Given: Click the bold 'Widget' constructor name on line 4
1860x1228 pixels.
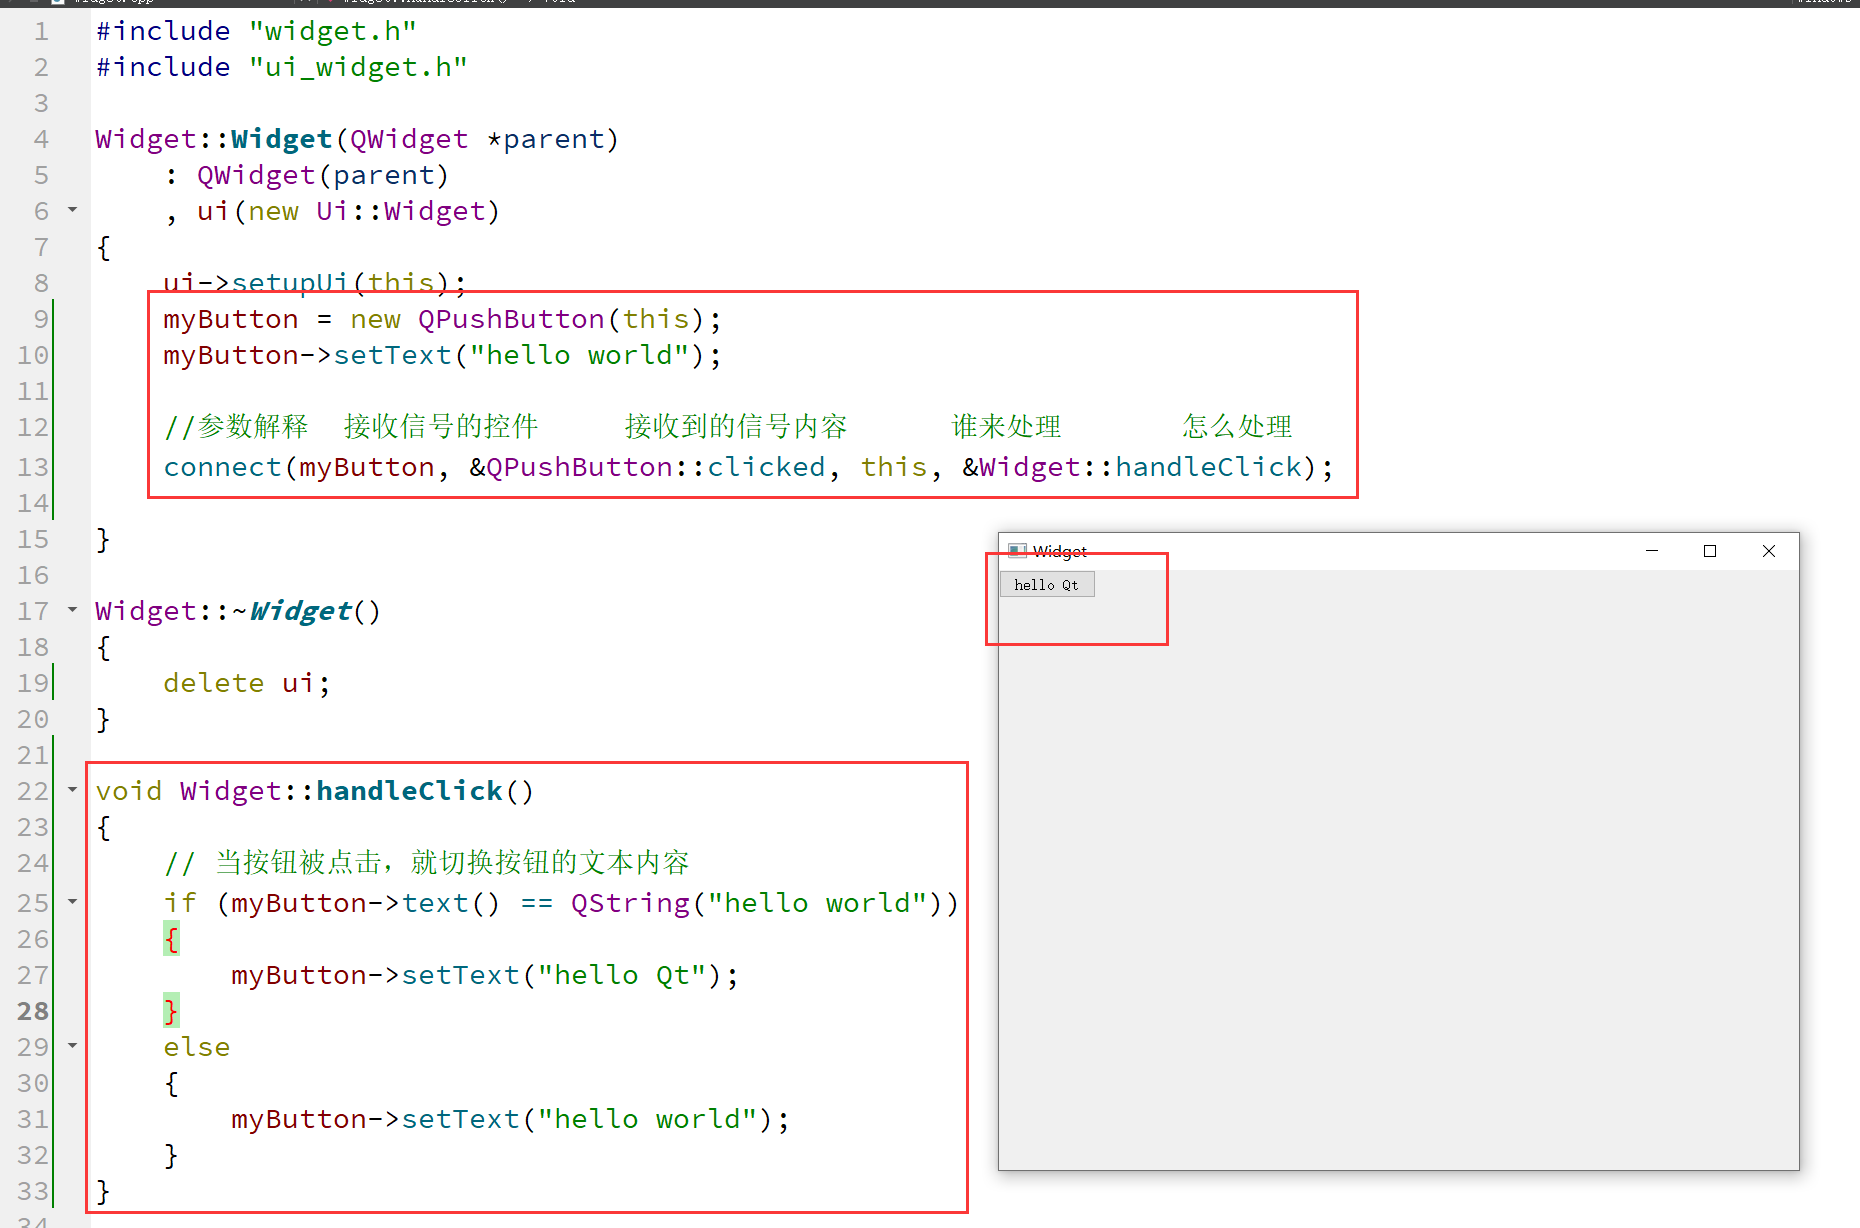Looking at the screenshot, I should pyautogui.click(x=282, y=139).
